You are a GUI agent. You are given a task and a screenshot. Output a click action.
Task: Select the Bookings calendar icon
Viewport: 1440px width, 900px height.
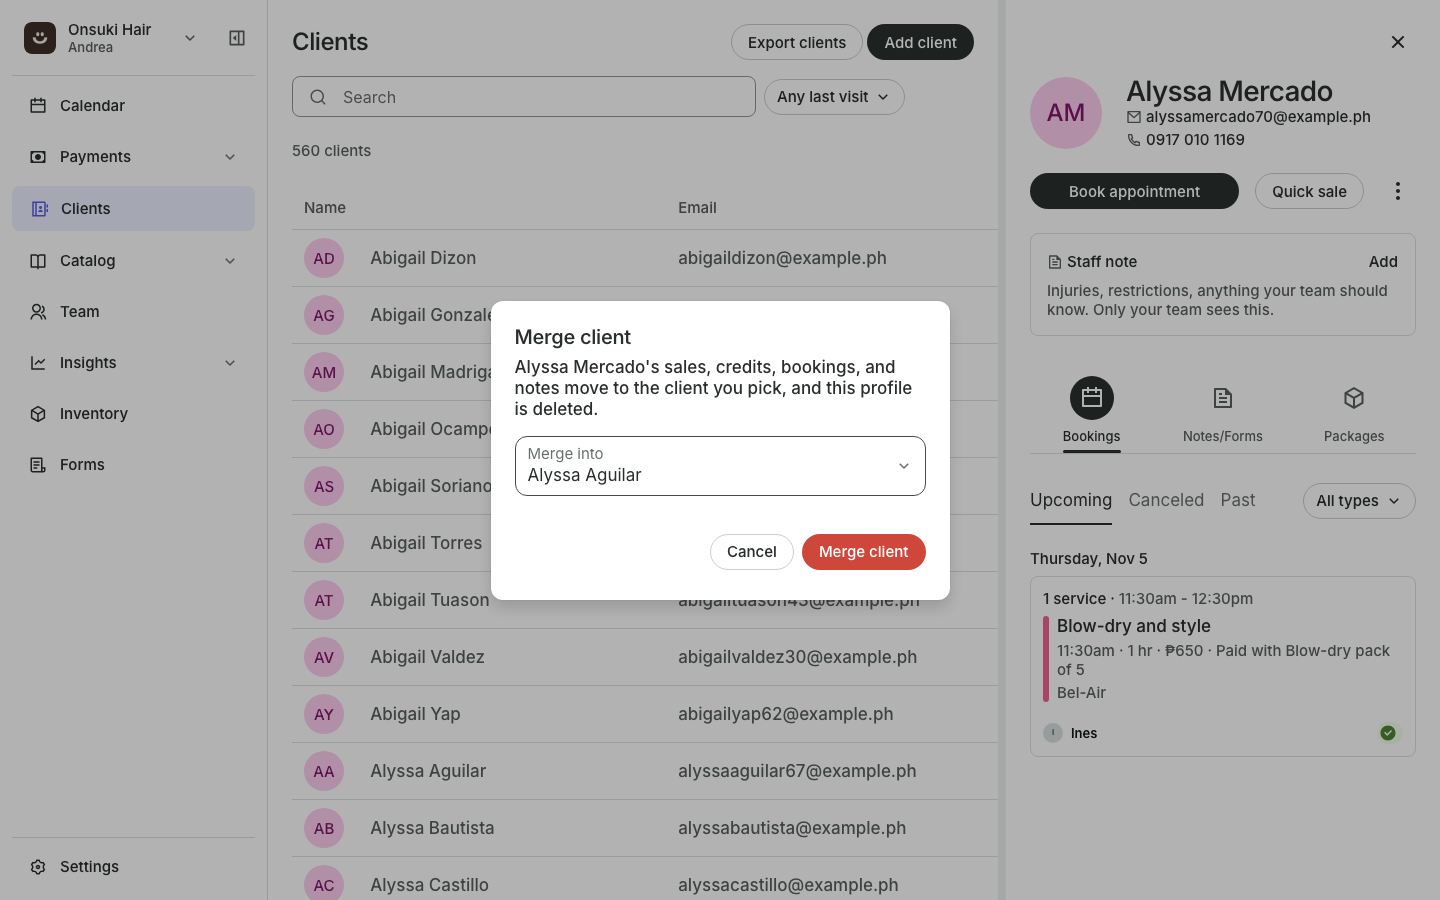click(x=1092, y=398)
